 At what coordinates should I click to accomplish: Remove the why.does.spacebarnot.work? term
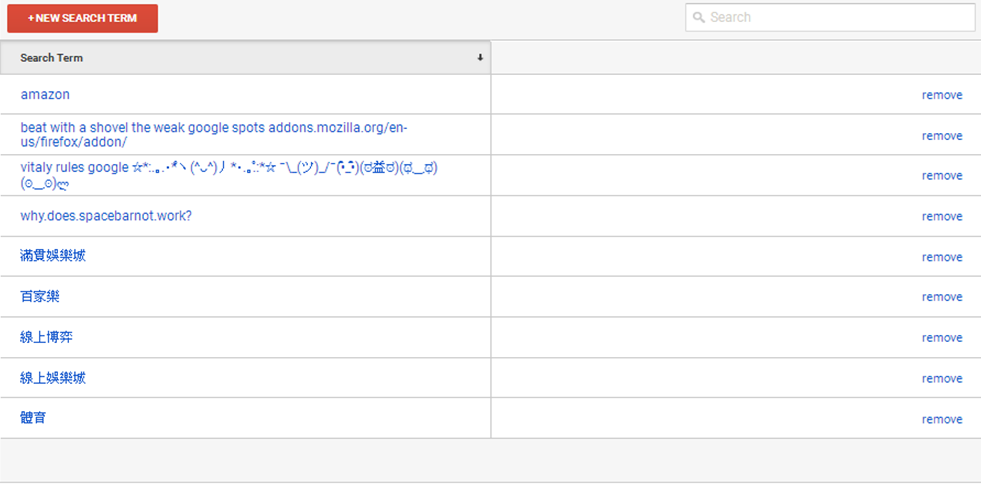[x=942, y=216]
